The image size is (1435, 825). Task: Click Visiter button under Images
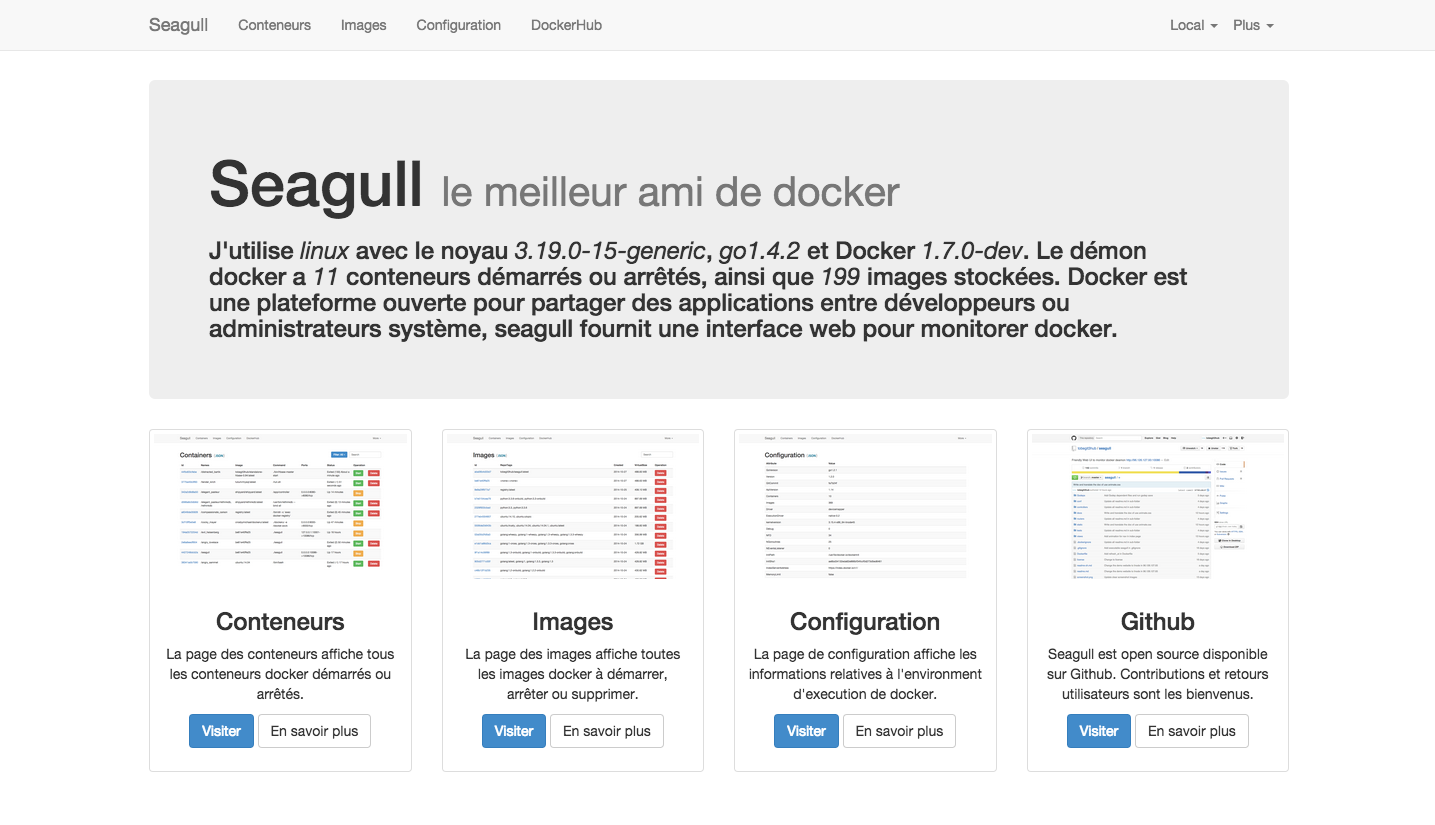pyautogui.click(x=514, y=731)
